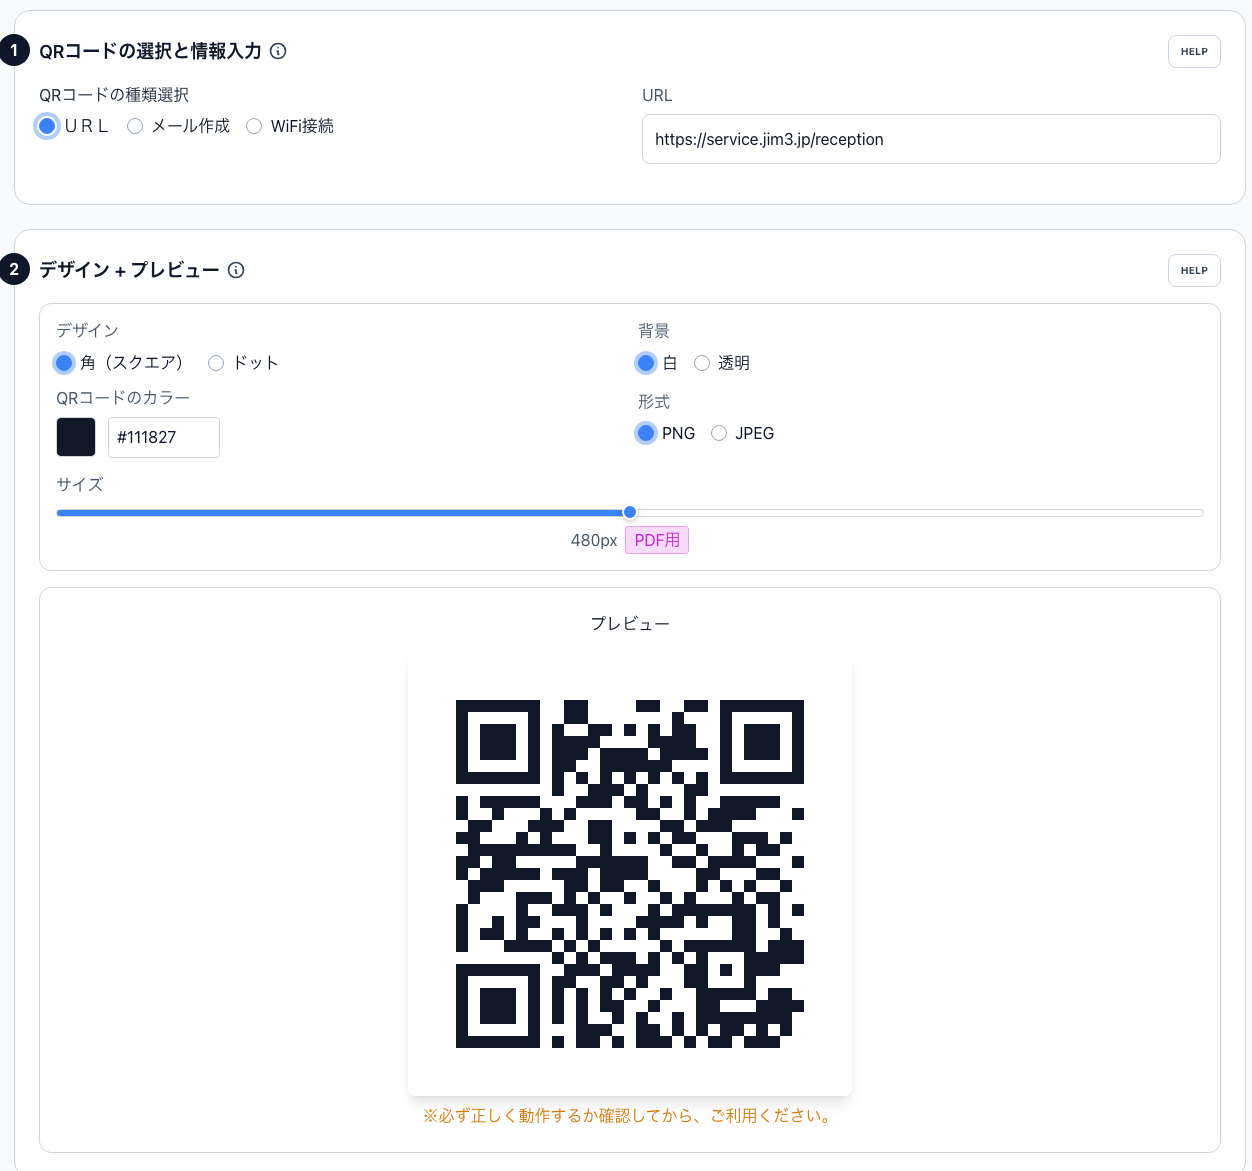Screen dimensions: 1252x1171
Task: Select the 角（スクエア）design option
Action: tap(64, 362)
